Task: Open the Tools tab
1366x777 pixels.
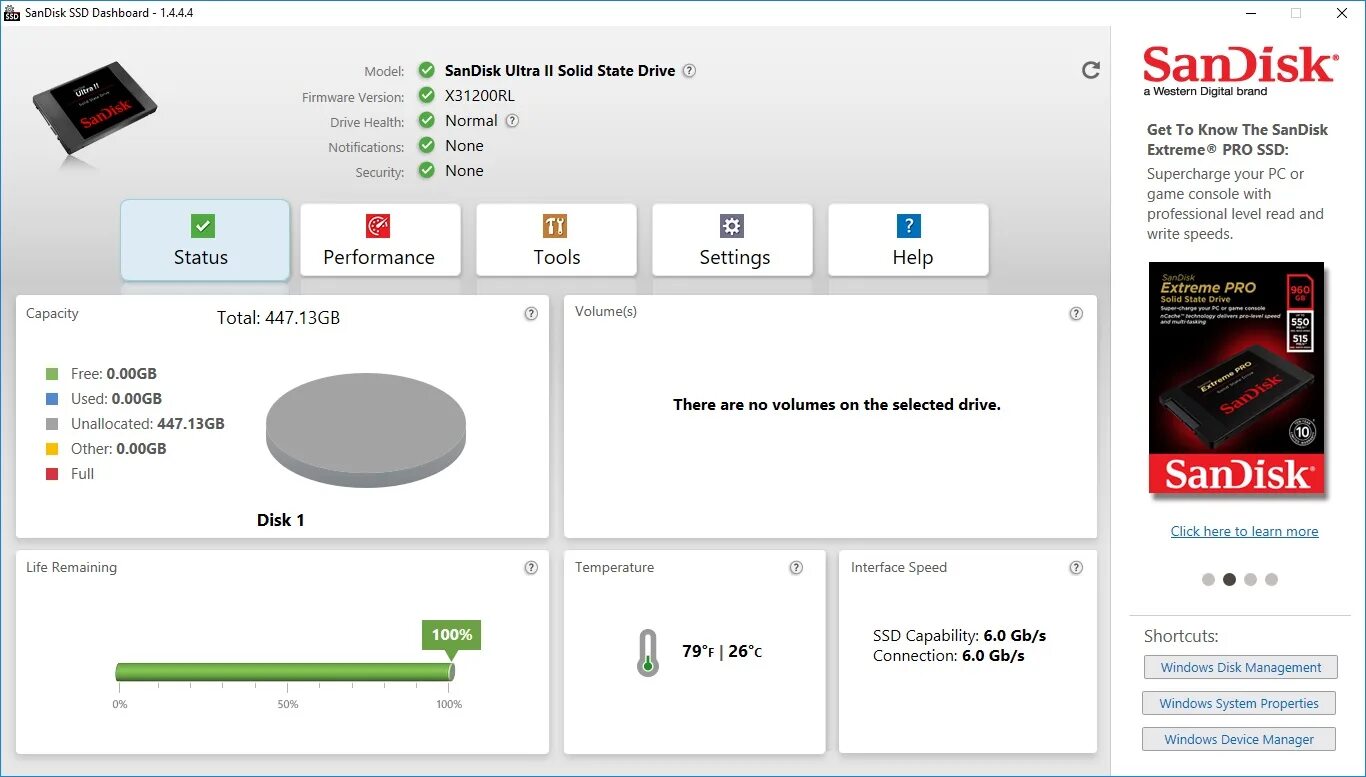Action: 556,240
